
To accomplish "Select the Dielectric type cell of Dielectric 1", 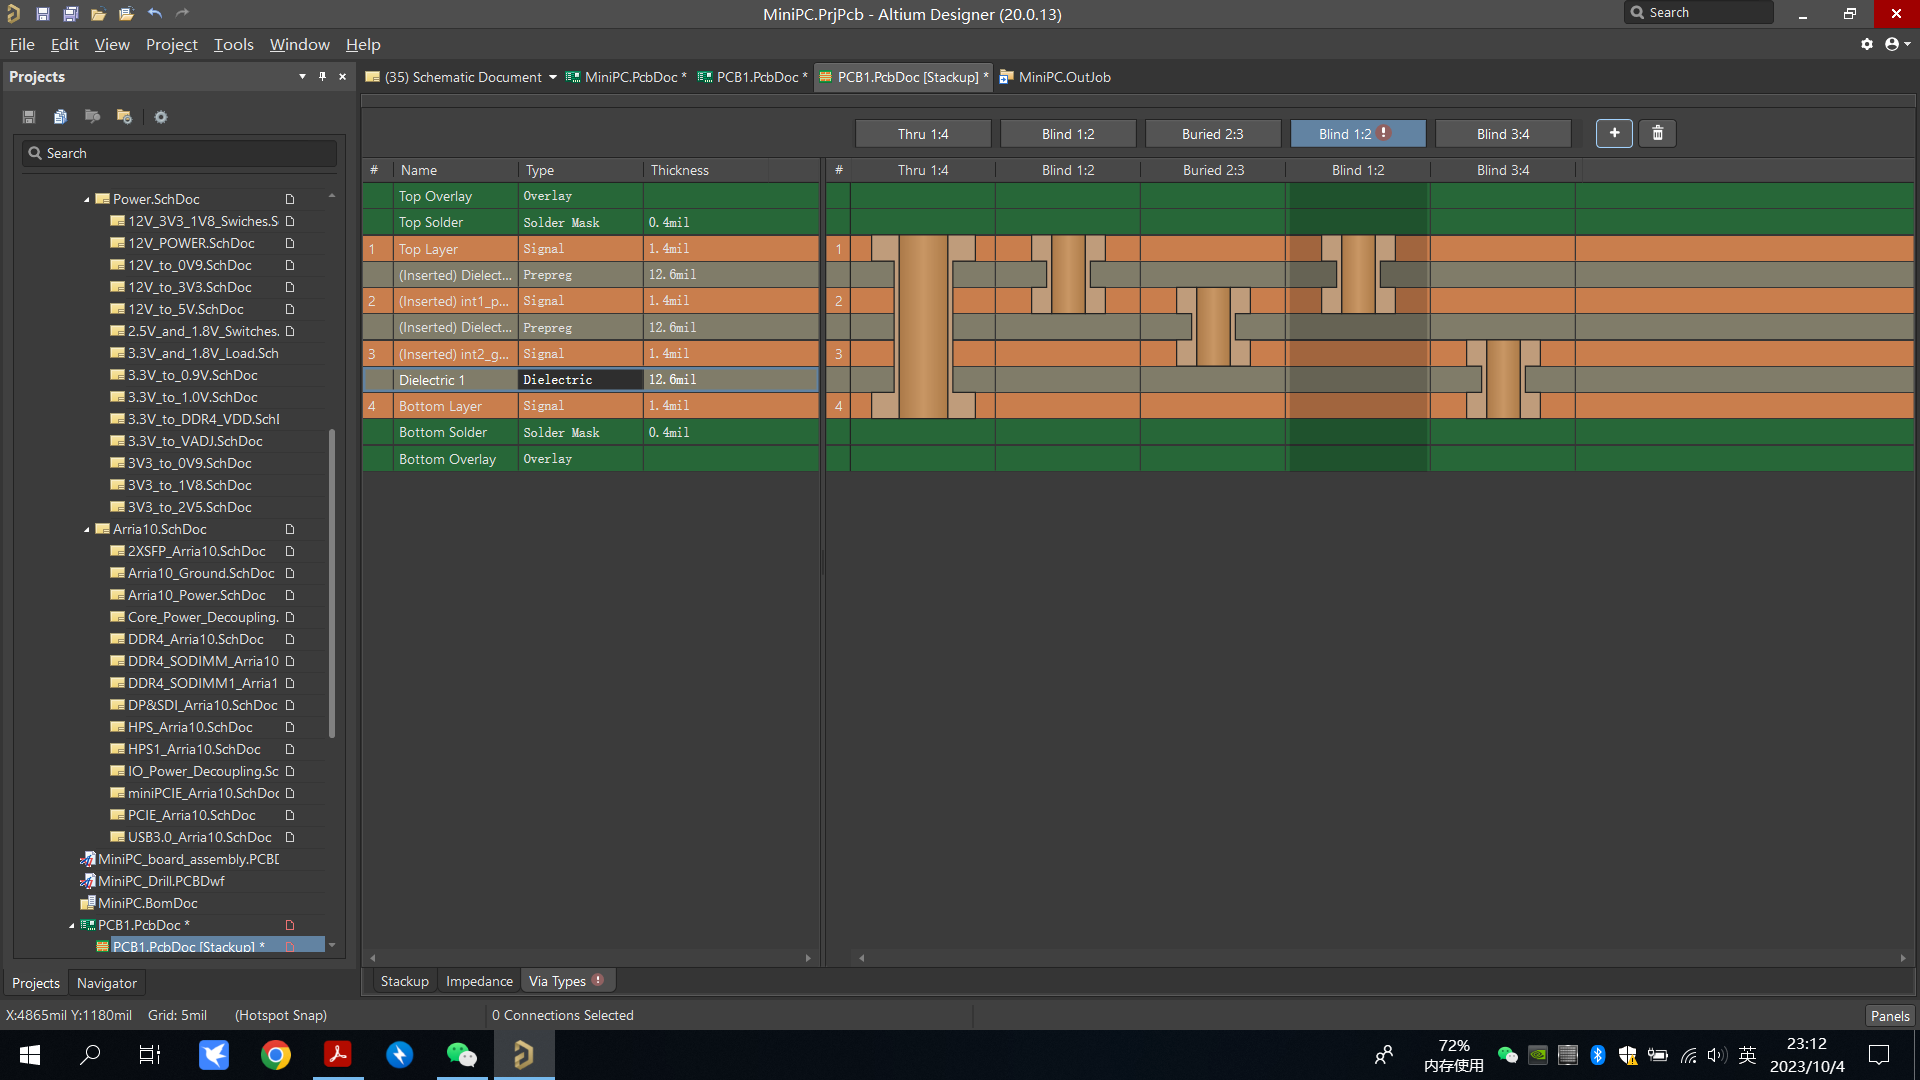I will pyautogui.click(x=580, y=380).
